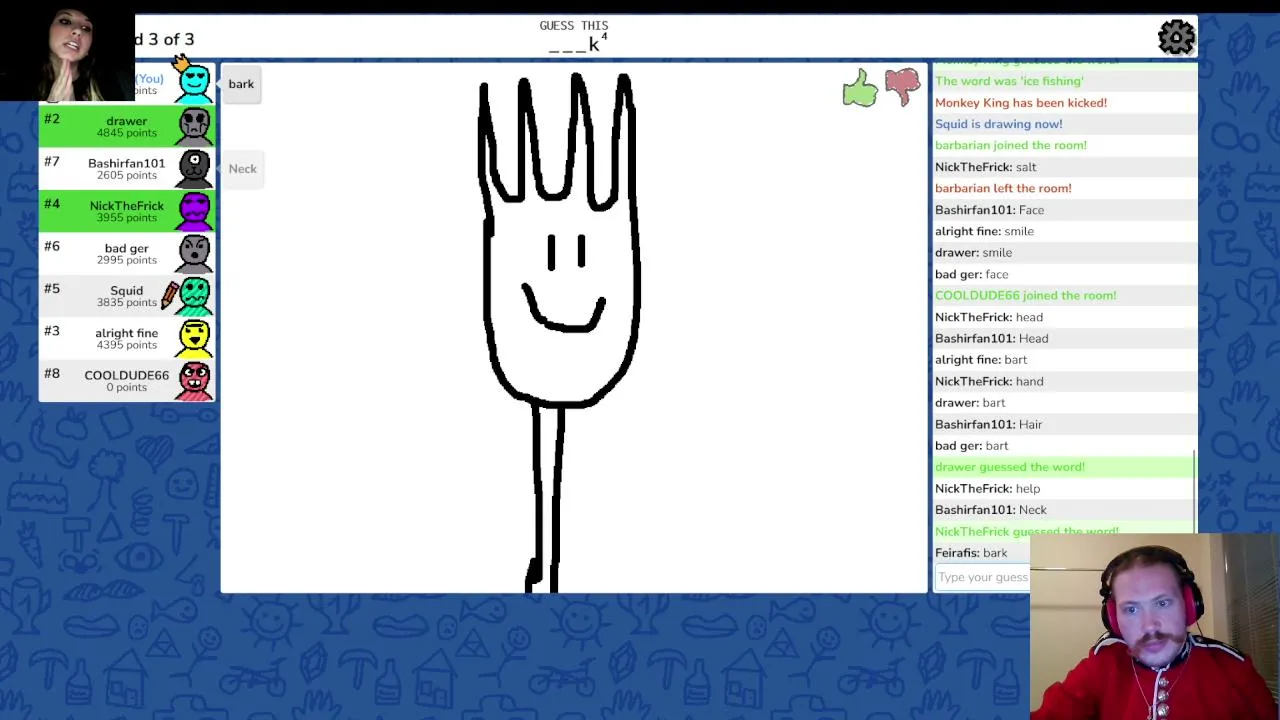Select NickTheFrick's purple avatar

[194, 211]
